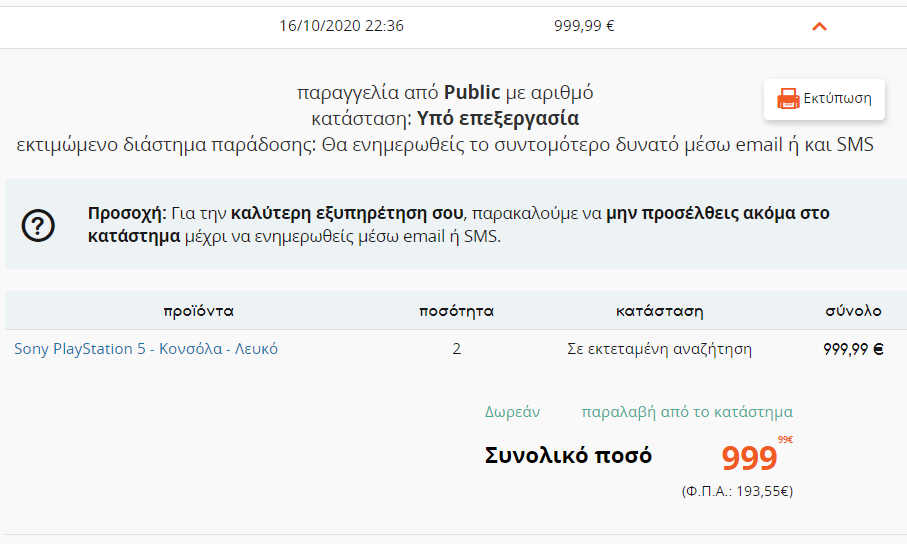Click the προϊόντα column header
The width and height of the screenshot is (907, 544).
point(198,311)
